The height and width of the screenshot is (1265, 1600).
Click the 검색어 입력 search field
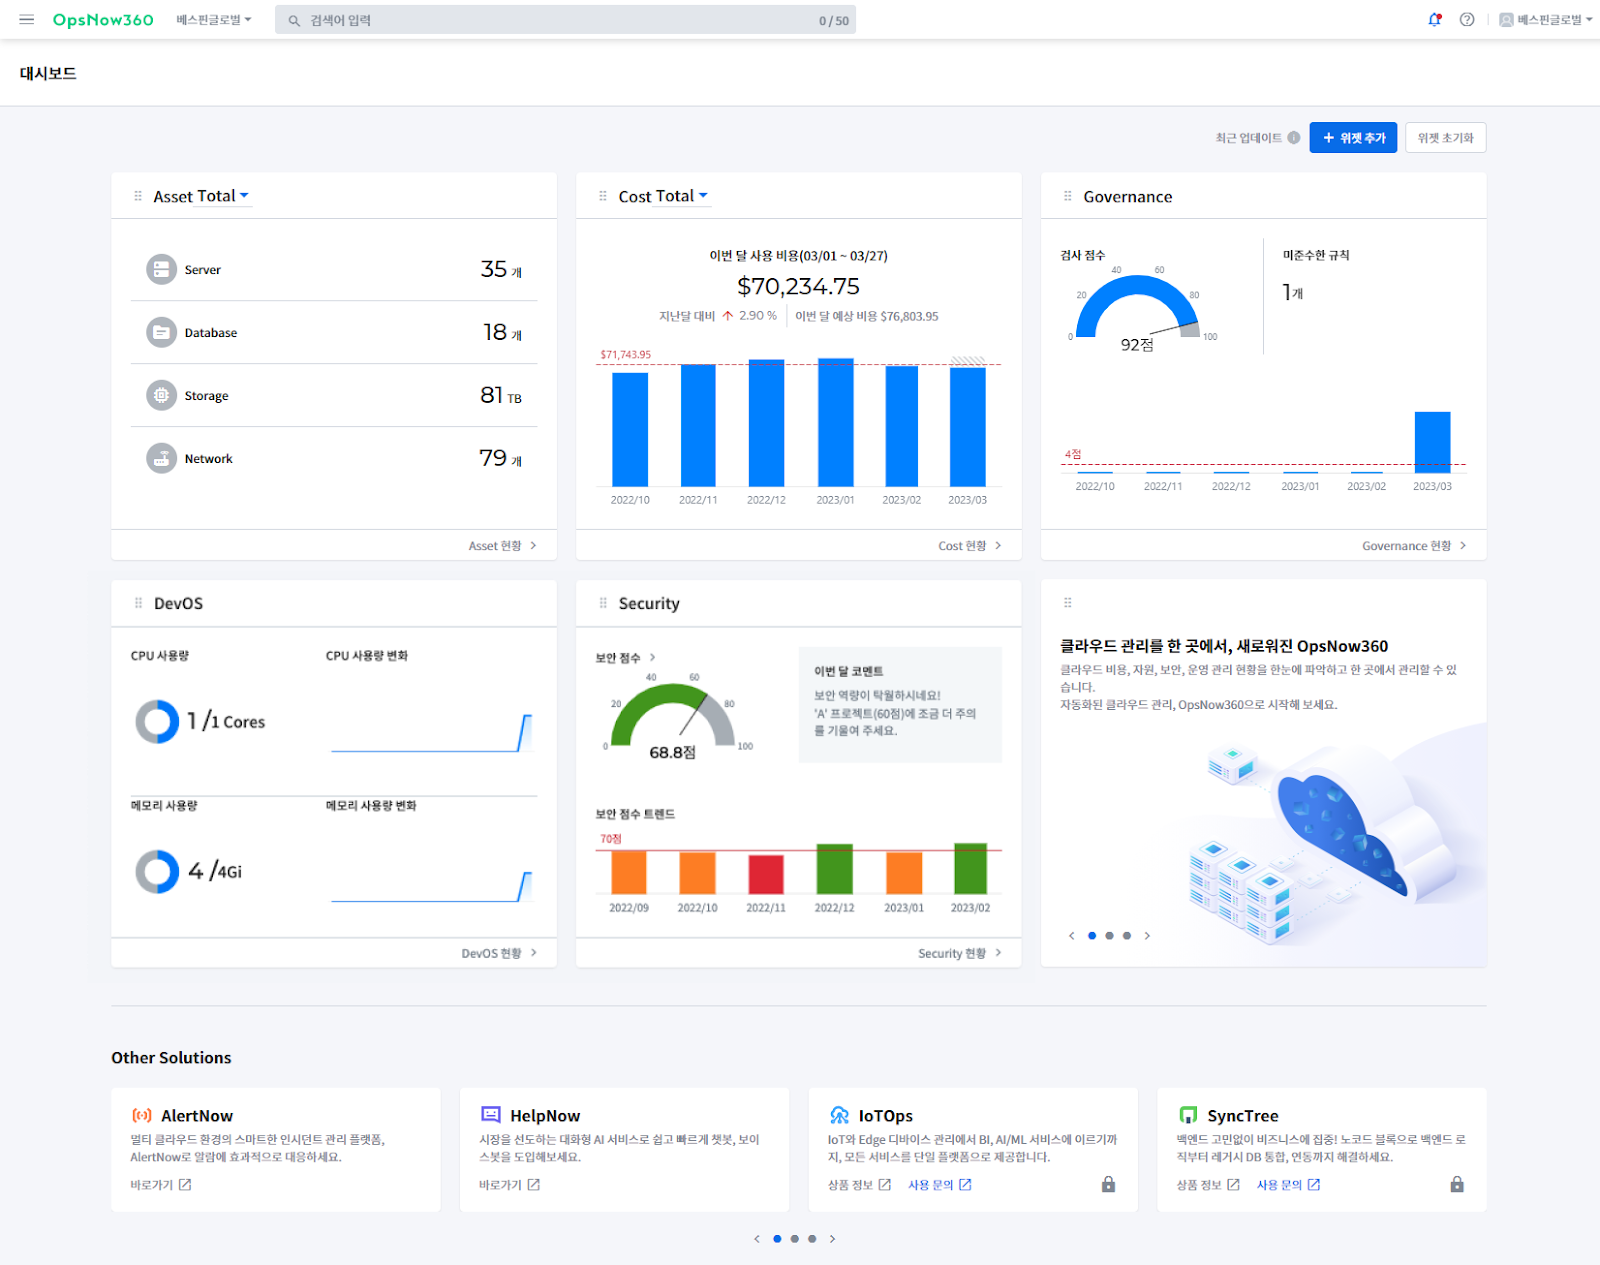pos(565,20)
